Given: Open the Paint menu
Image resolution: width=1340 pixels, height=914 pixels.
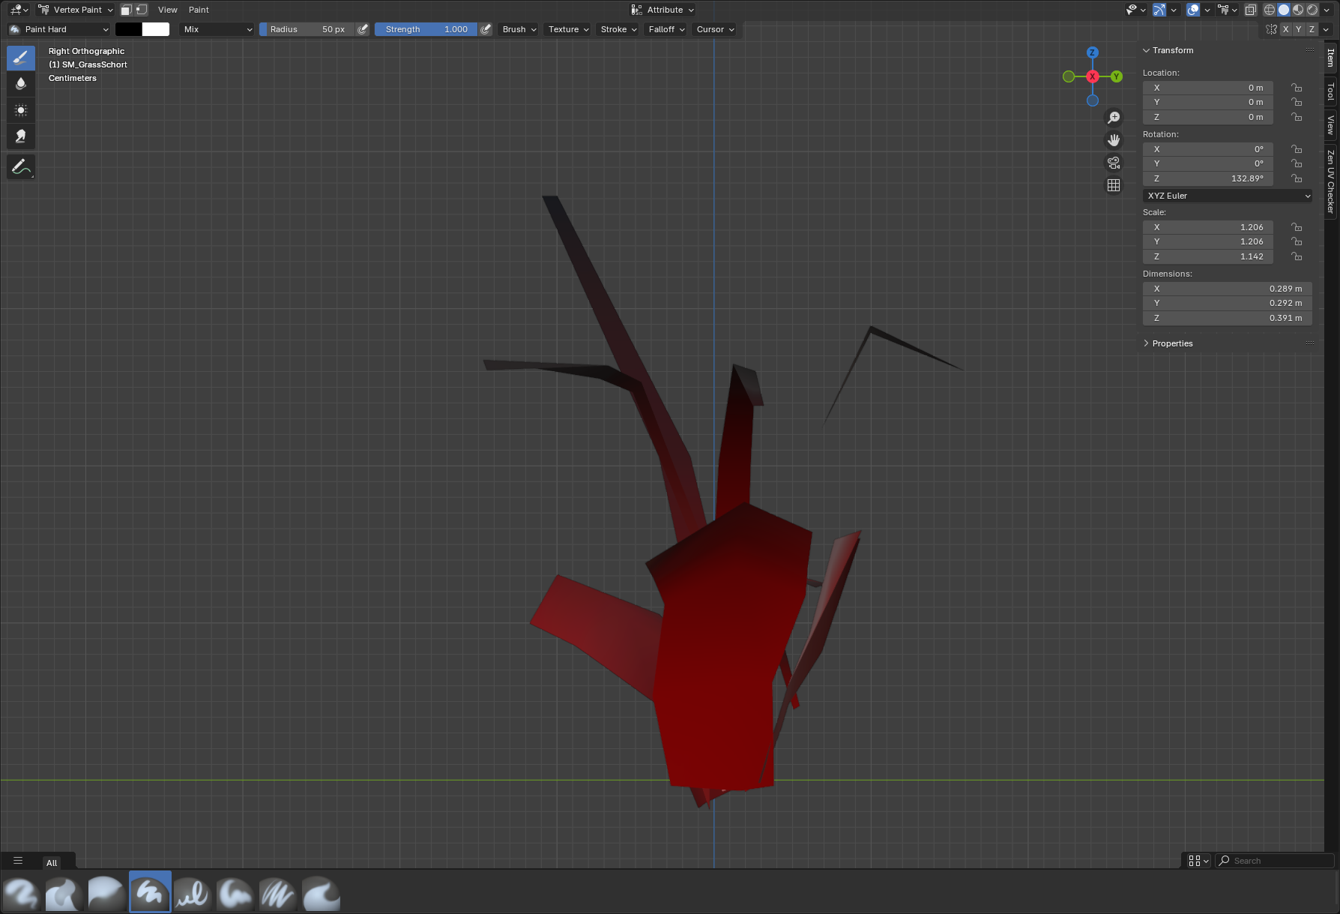Looking at the screenshot, I should (x=199, y=10).
